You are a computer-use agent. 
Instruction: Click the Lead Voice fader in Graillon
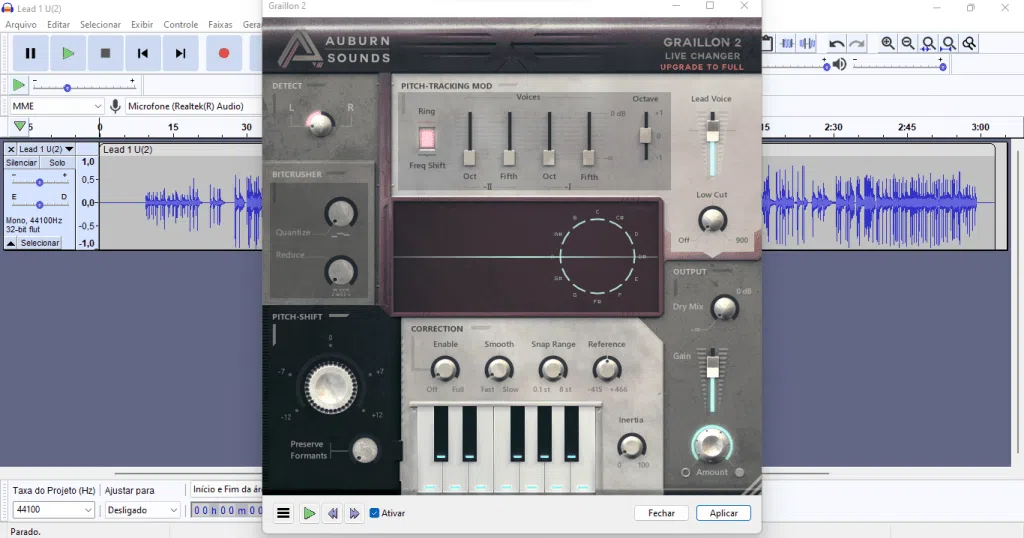(712, 131)
